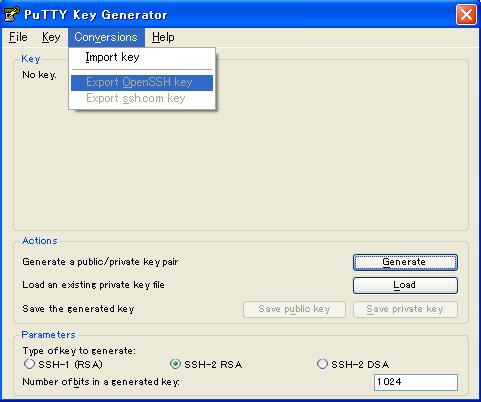Click Save public key button
Screen dimensions: 481x402
point(294,309)
